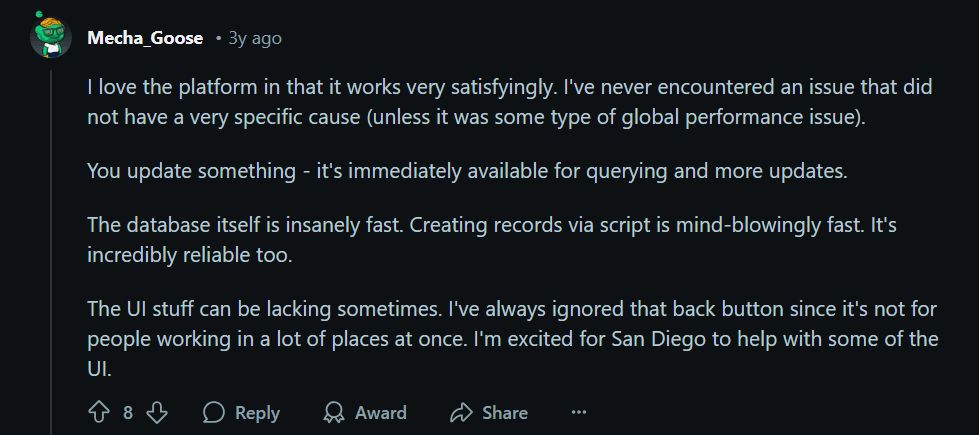Open Mecha_Goose's goose avatar

point(50,36)
